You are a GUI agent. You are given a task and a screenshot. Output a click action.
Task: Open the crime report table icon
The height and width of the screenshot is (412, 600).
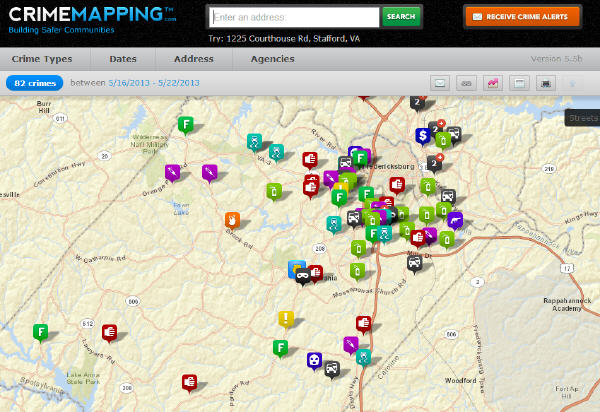(519, 83)
